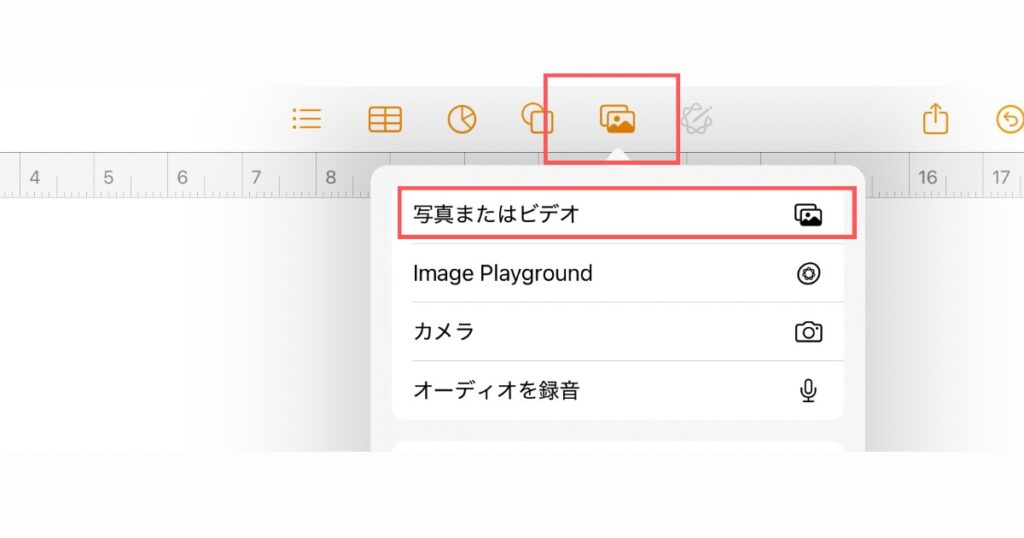
Task: Tap the photo stack icon beside 写真またはビデオ
Action: pyautogui.click(x=808, y=215)
